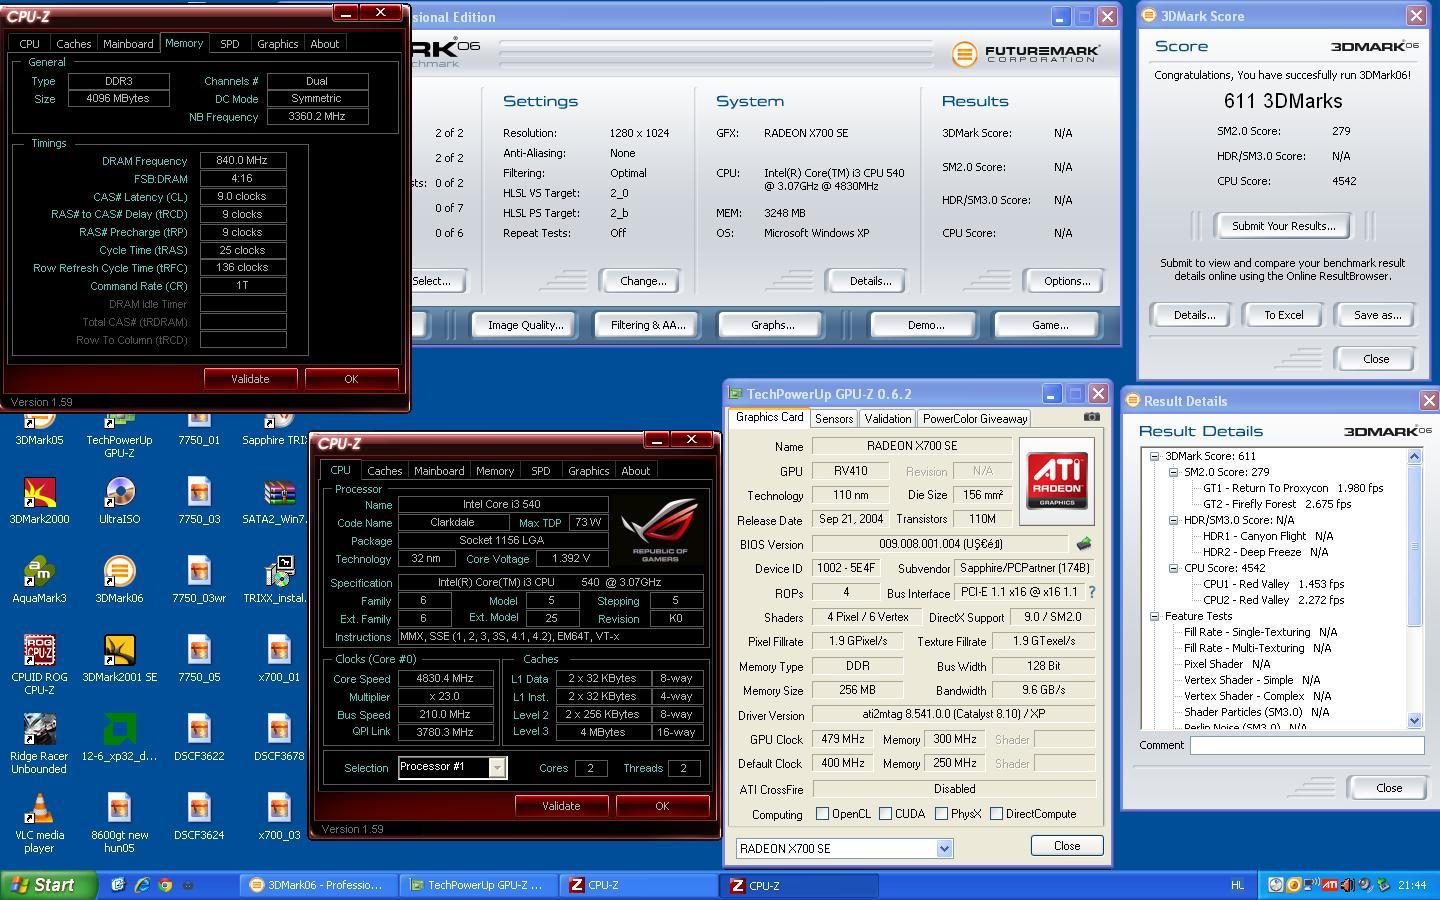
Task: Click Change... button under Settings
Action: tap(643, 281)
